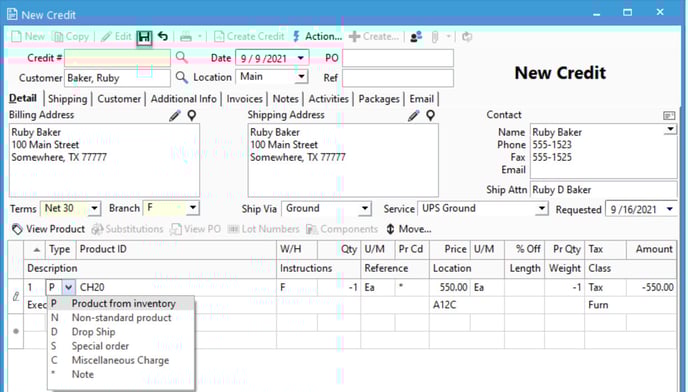This screenshot has width=688, height=392.
Task: Select Product from inventory in the Type list
Action: point(121,304)
